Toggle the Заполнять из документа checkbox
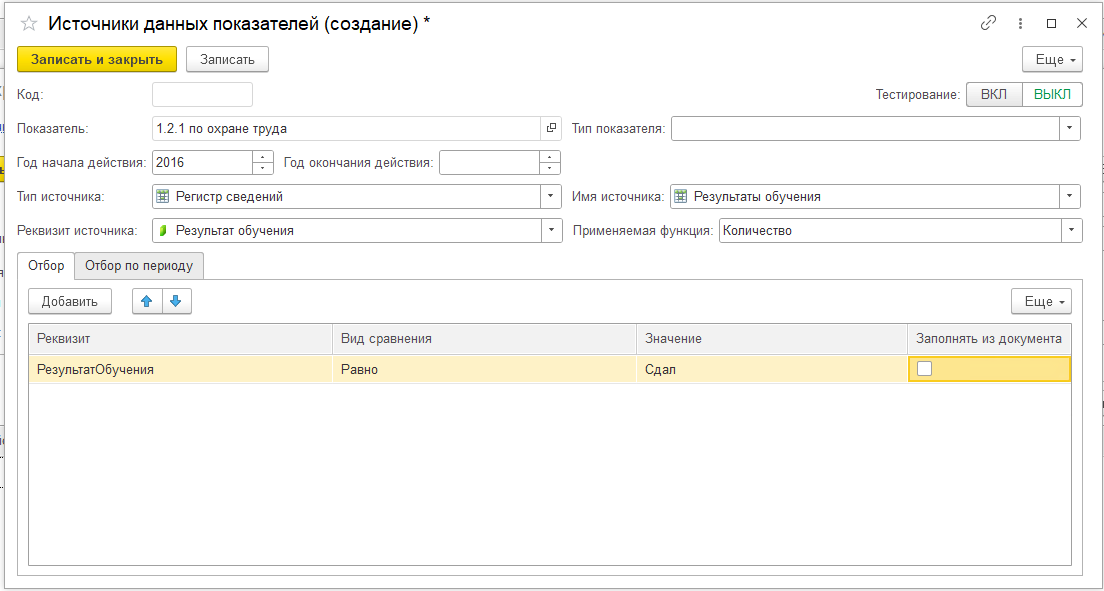The image size is (1104, 591). (x=925, y=369)
